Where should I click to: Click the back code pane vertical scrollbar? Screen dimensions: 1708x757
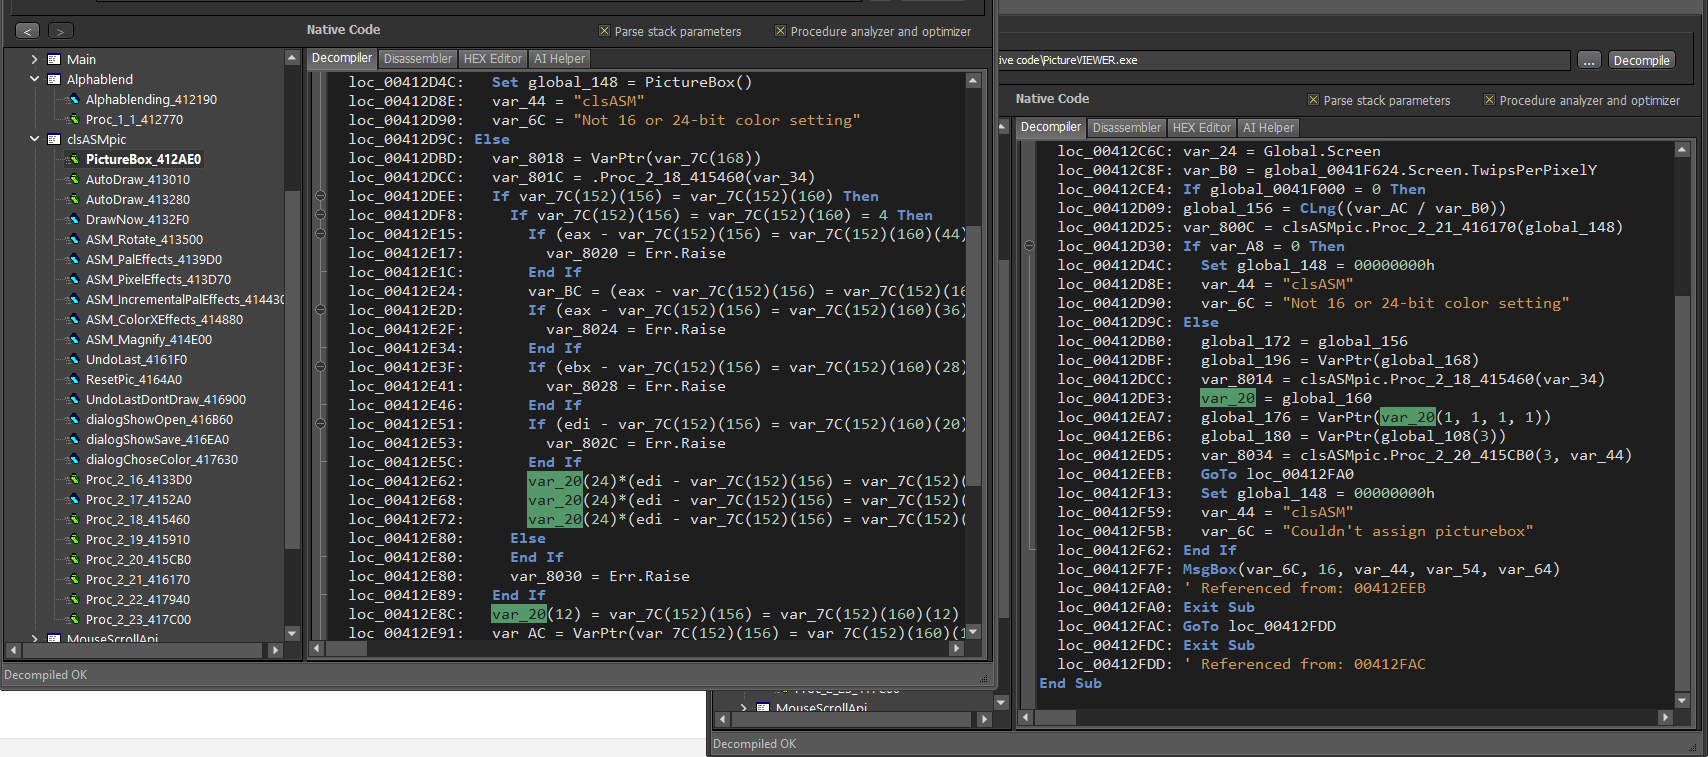1681,424
